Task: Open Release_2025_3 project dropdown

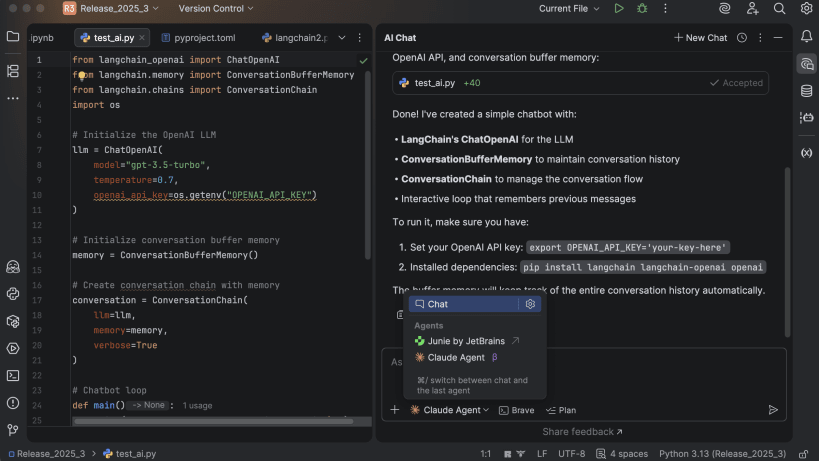Action: click(111, 8)
